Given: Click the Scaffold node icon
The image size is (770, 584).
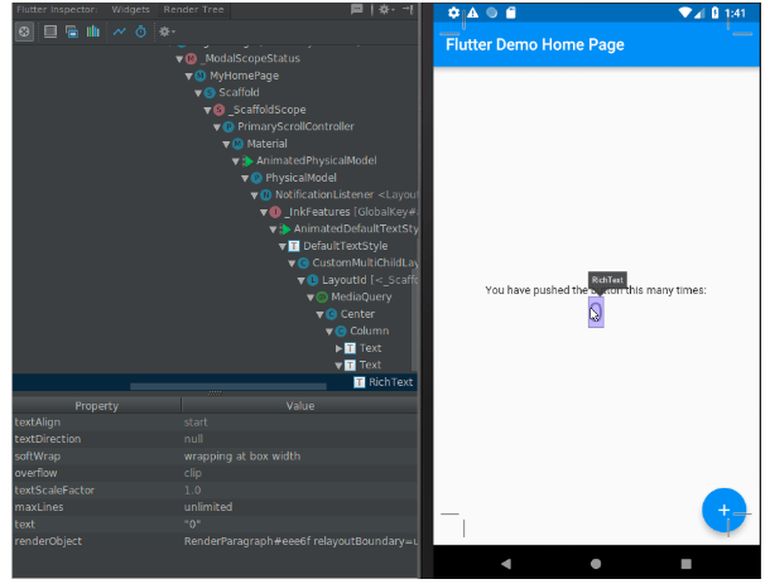Looking at the screenshot, I should [210, 93].
